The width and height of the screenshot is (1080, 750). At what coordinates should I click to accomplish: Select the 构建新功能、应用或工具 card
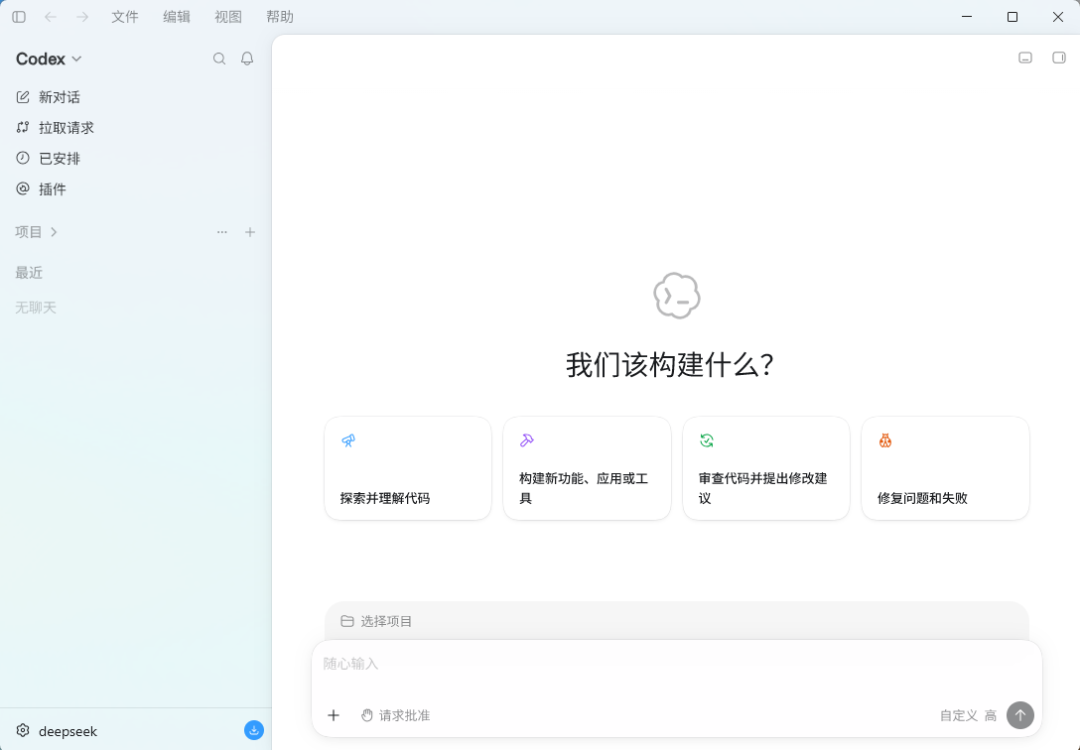(587, 468)
